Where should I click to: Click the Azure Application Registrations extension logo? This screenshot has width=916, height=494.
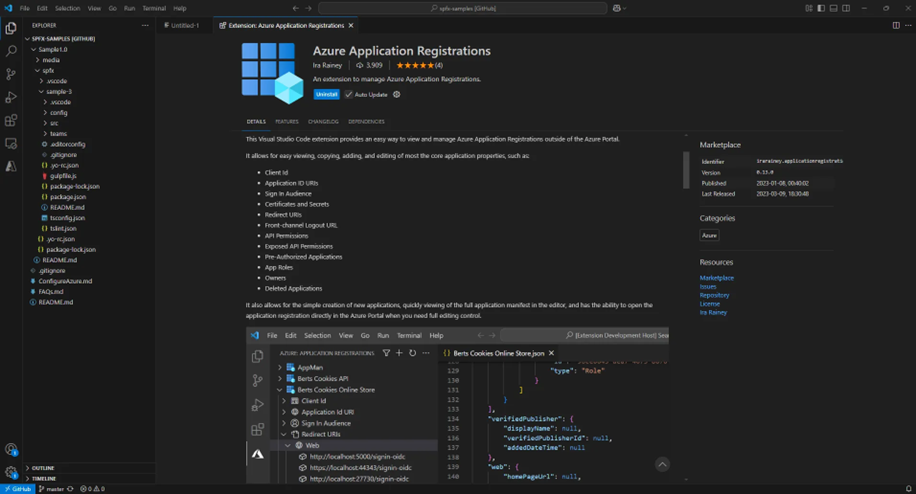coord(273,73)
